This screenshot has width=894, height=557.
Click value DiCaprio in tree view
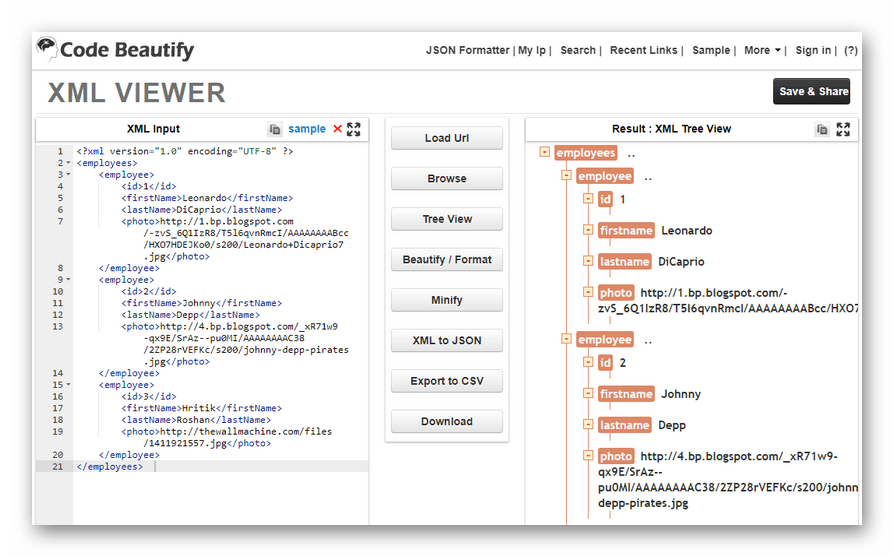point(681,262)
